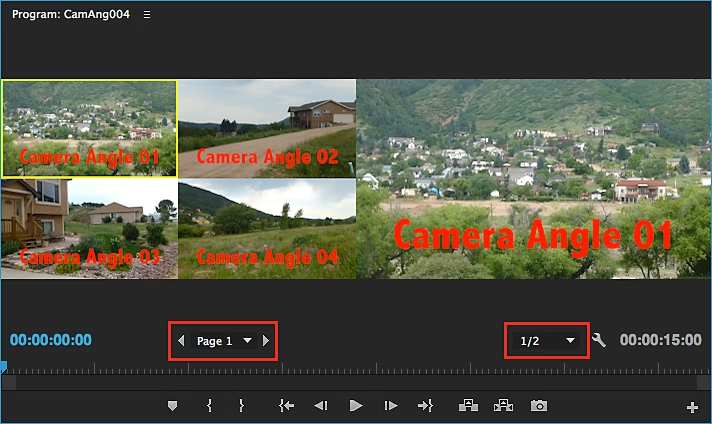Go to the next camera page arrow
This screenshot has width=712, height=424.
(x=265, y=341)
